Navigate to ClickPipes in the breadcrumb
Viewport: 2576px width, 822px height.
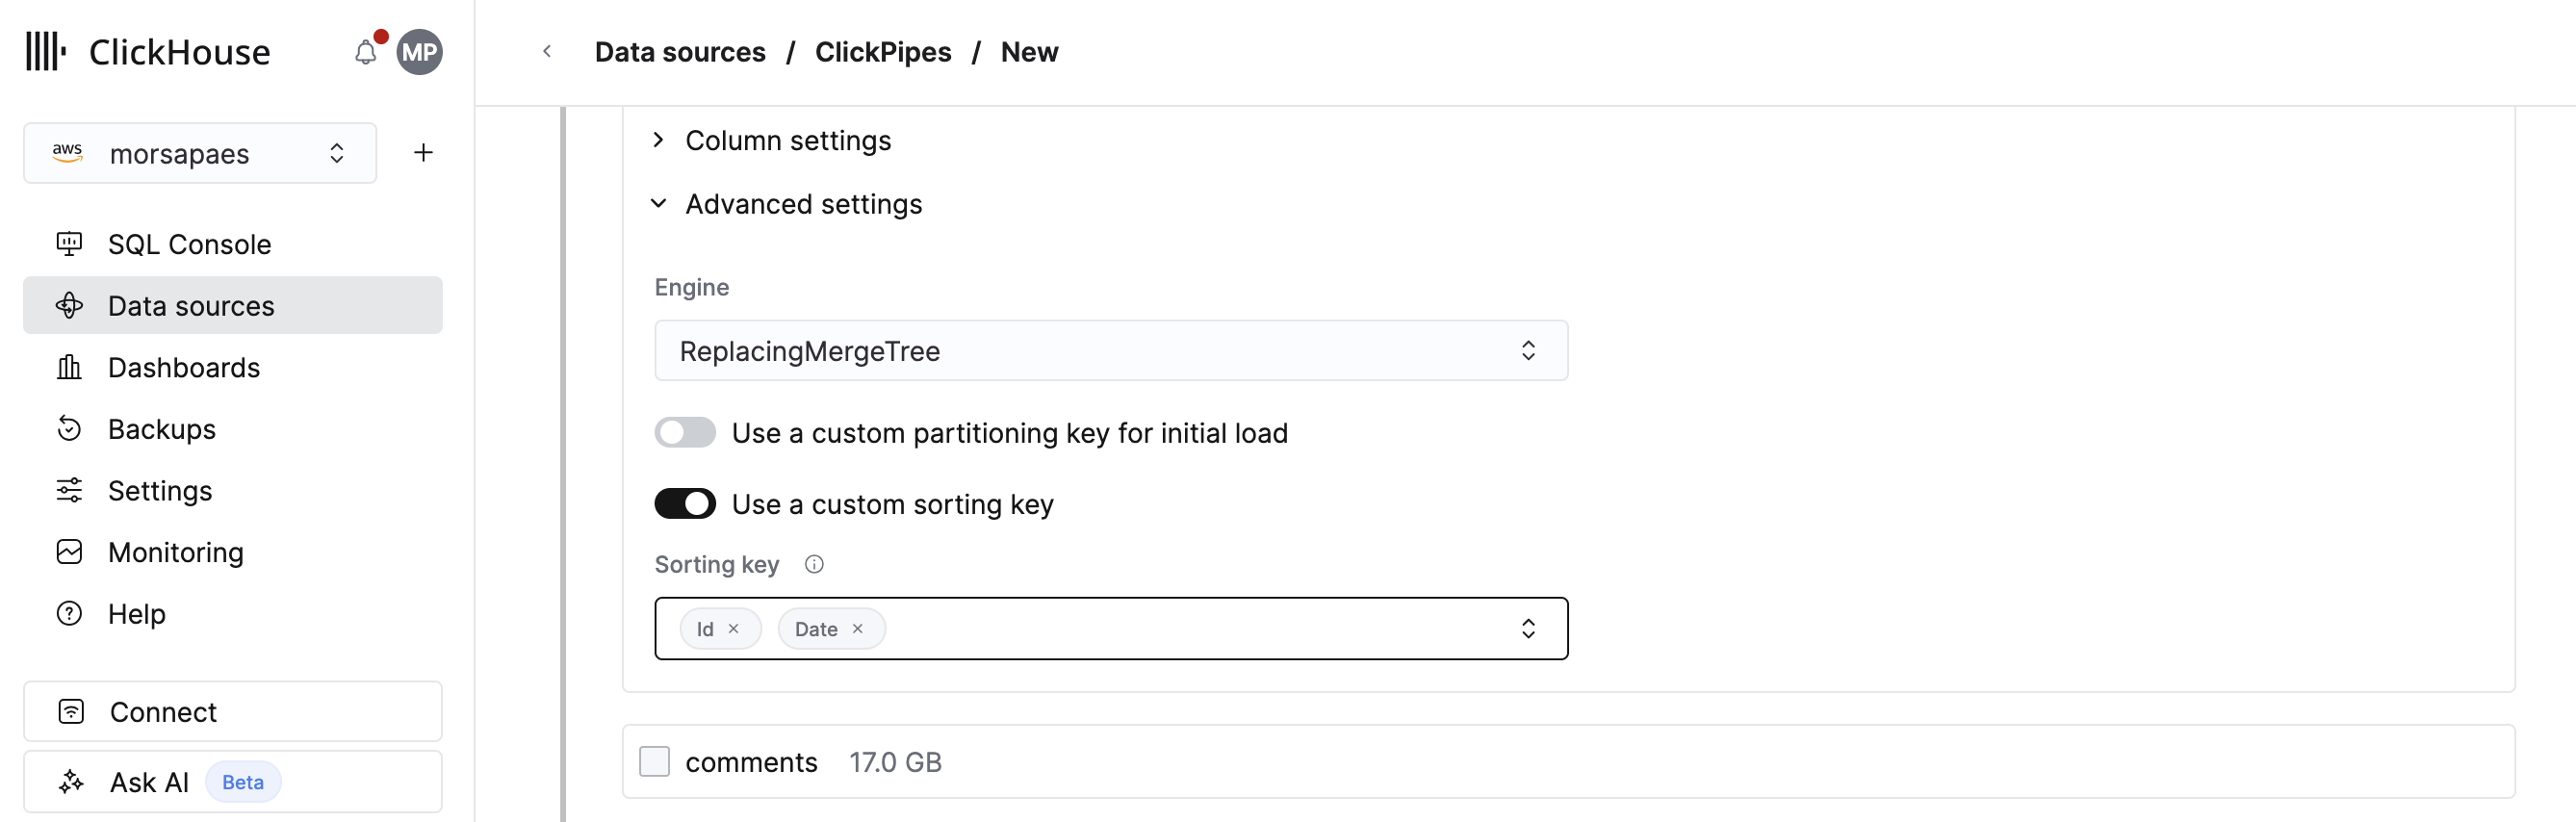click(x=883, y=52)
